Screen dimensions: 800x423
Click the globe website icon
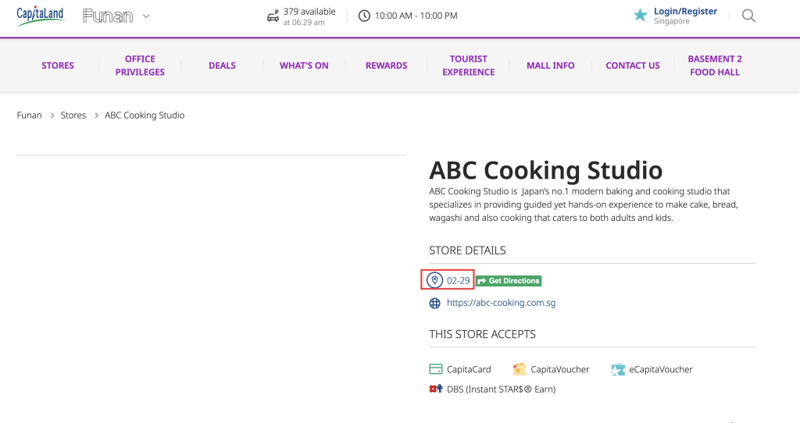pyautogui.click(x=435, y=303)
